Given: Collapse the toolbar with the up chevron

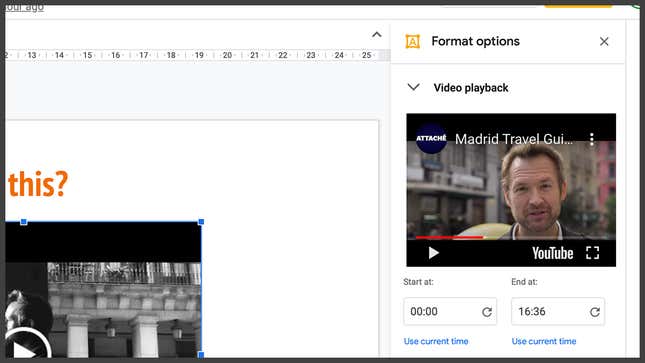Looking at the screenshot, I should (x=376, y=35).
